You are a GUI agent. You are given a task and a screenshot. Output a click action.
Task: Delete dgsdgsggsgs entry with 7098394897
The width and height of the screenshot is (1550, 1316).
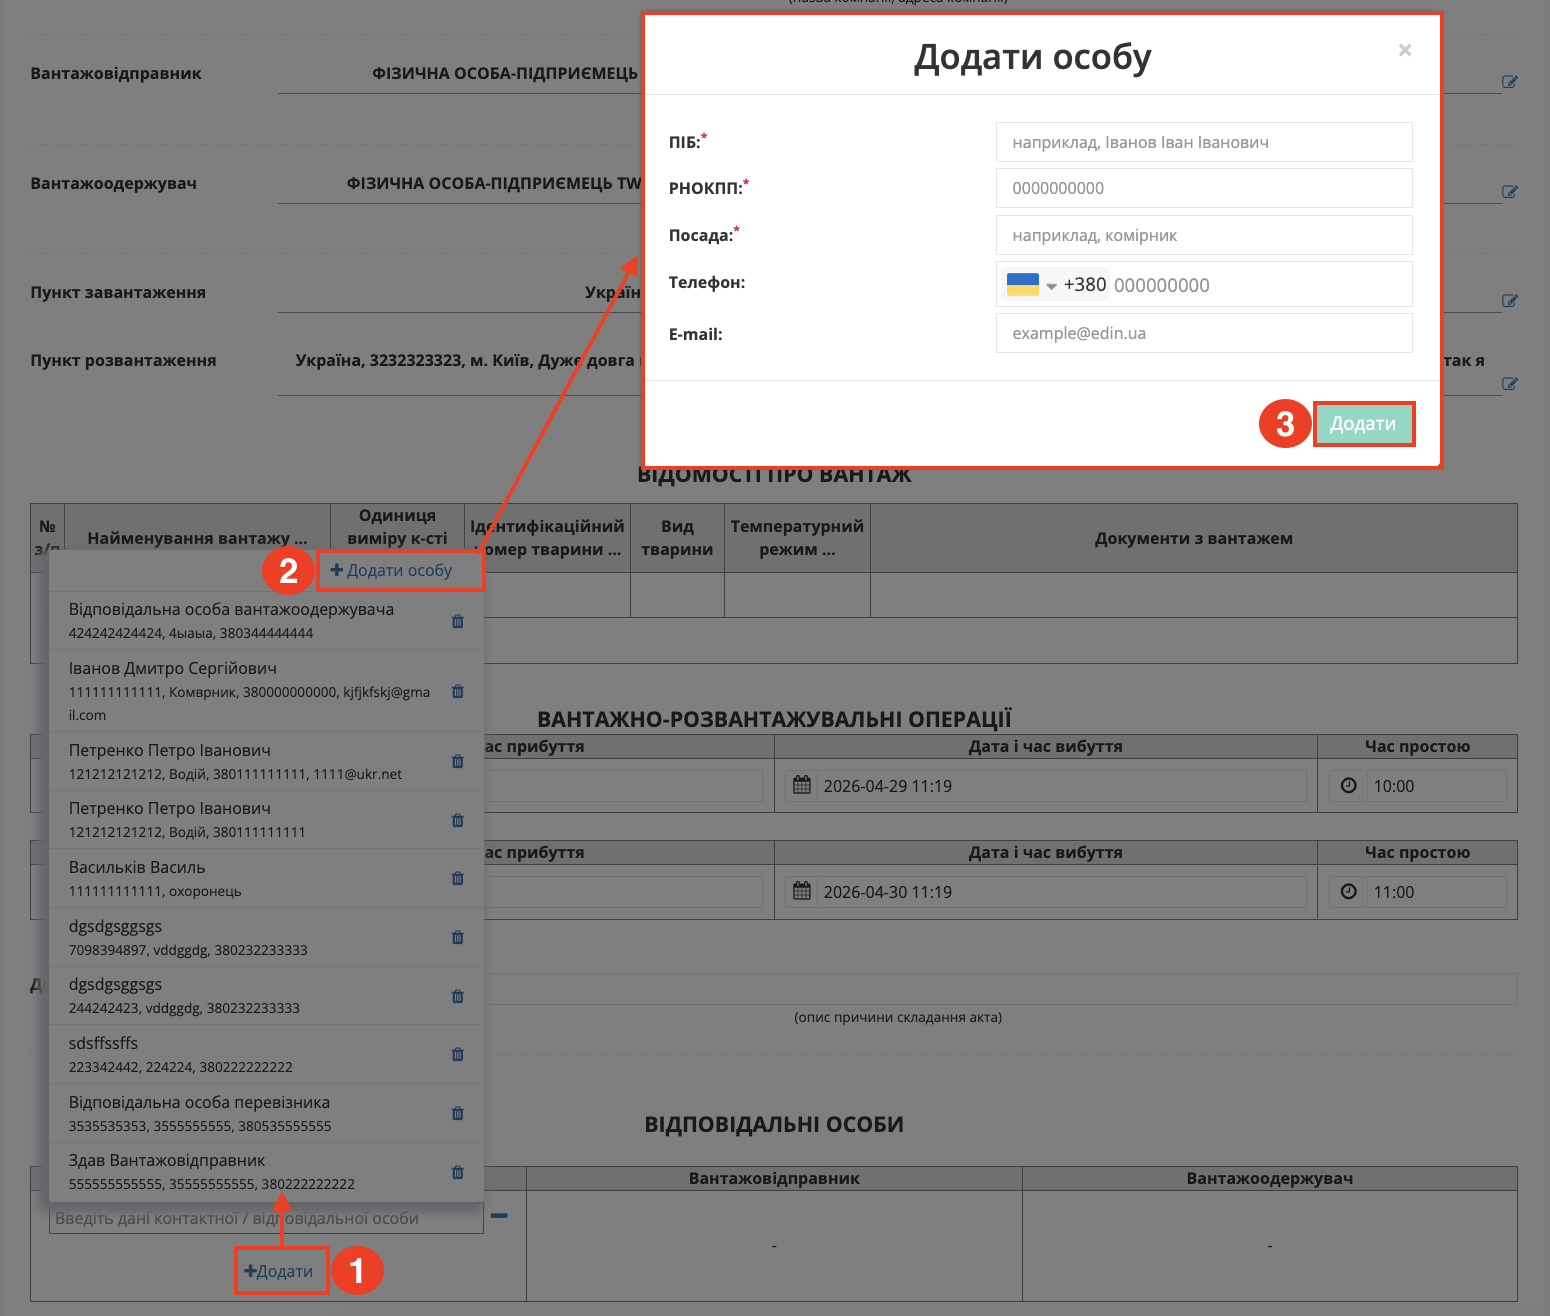pos(458,937)
